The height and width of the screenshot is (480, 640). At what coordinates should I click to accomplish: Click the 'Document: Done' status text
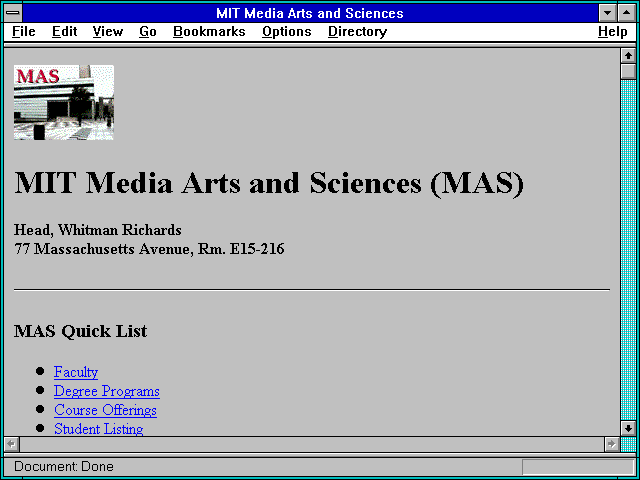tap(64, 466)
